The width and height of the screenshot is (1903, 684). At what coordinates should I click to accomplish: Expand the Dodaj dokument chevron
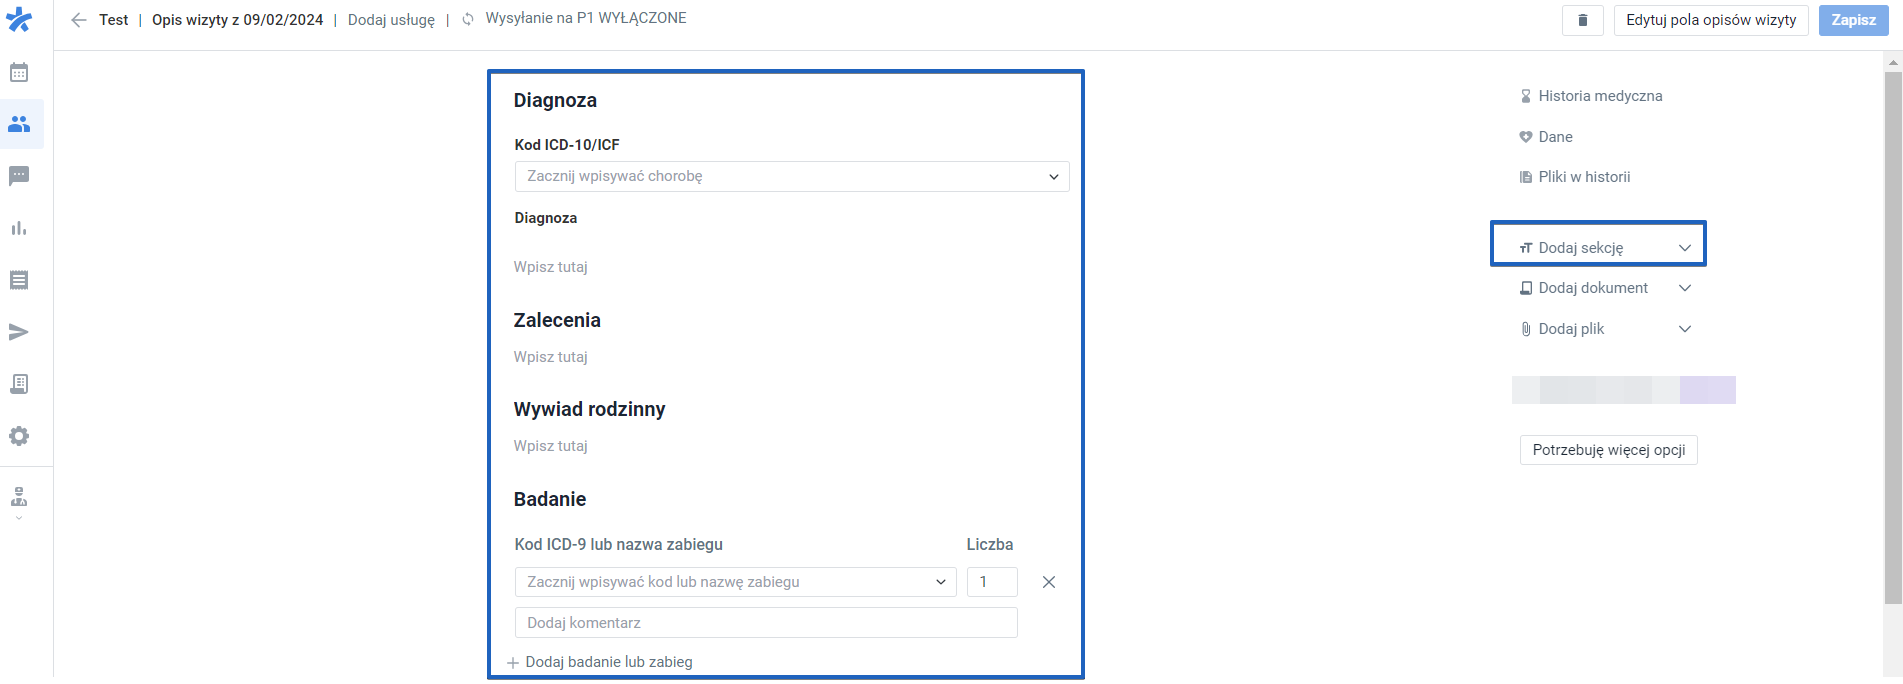point(1685,288)
